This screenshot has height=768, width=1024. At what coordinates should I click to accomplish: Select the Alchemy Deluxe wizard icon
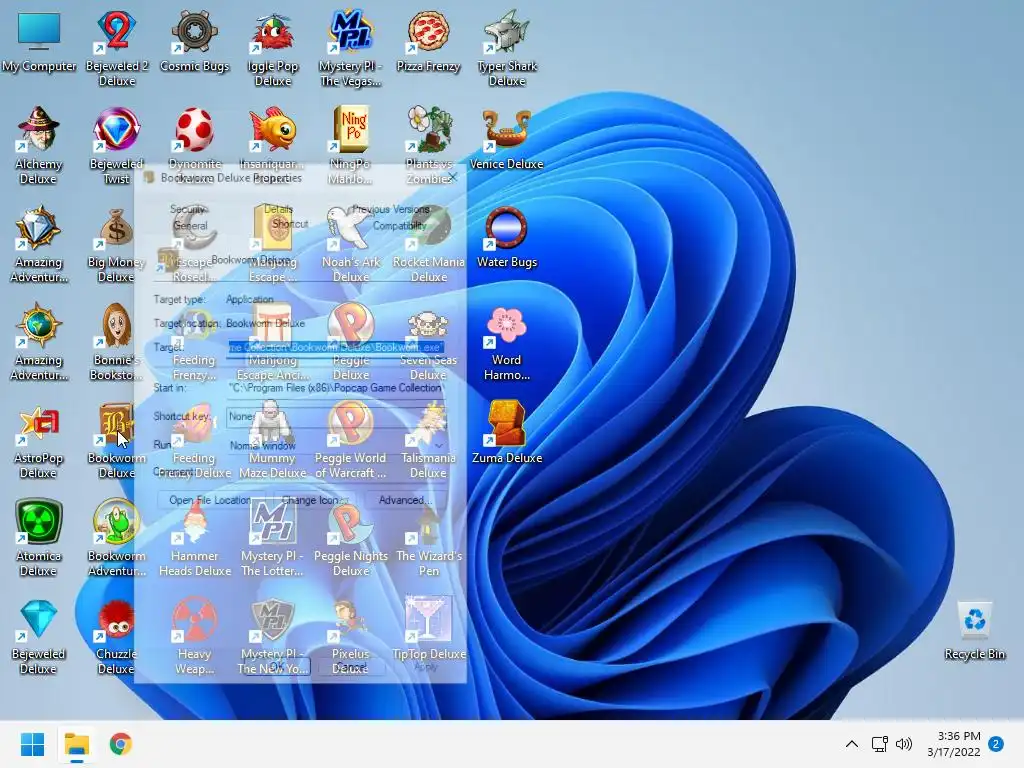pyautogui.click(x=39, y=146)
